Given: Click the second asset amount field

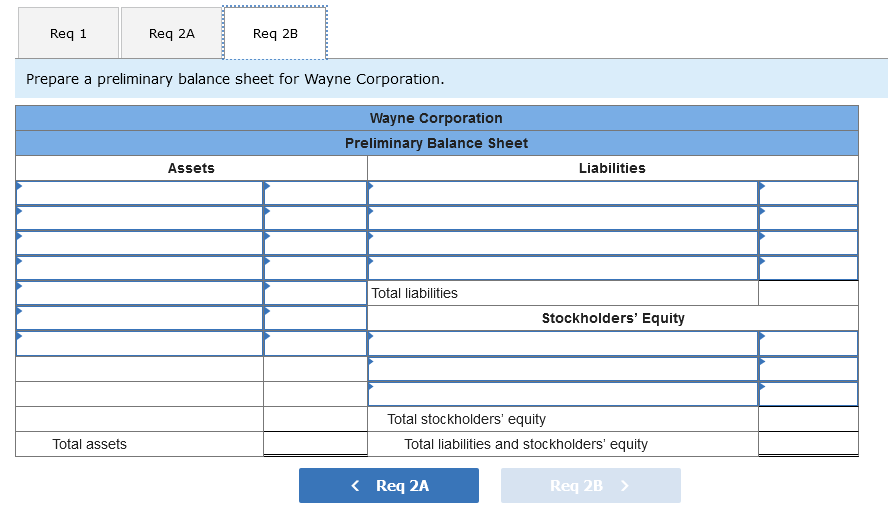Looking at the screenshot, I should pyautogui.click(x=315, y=218).
